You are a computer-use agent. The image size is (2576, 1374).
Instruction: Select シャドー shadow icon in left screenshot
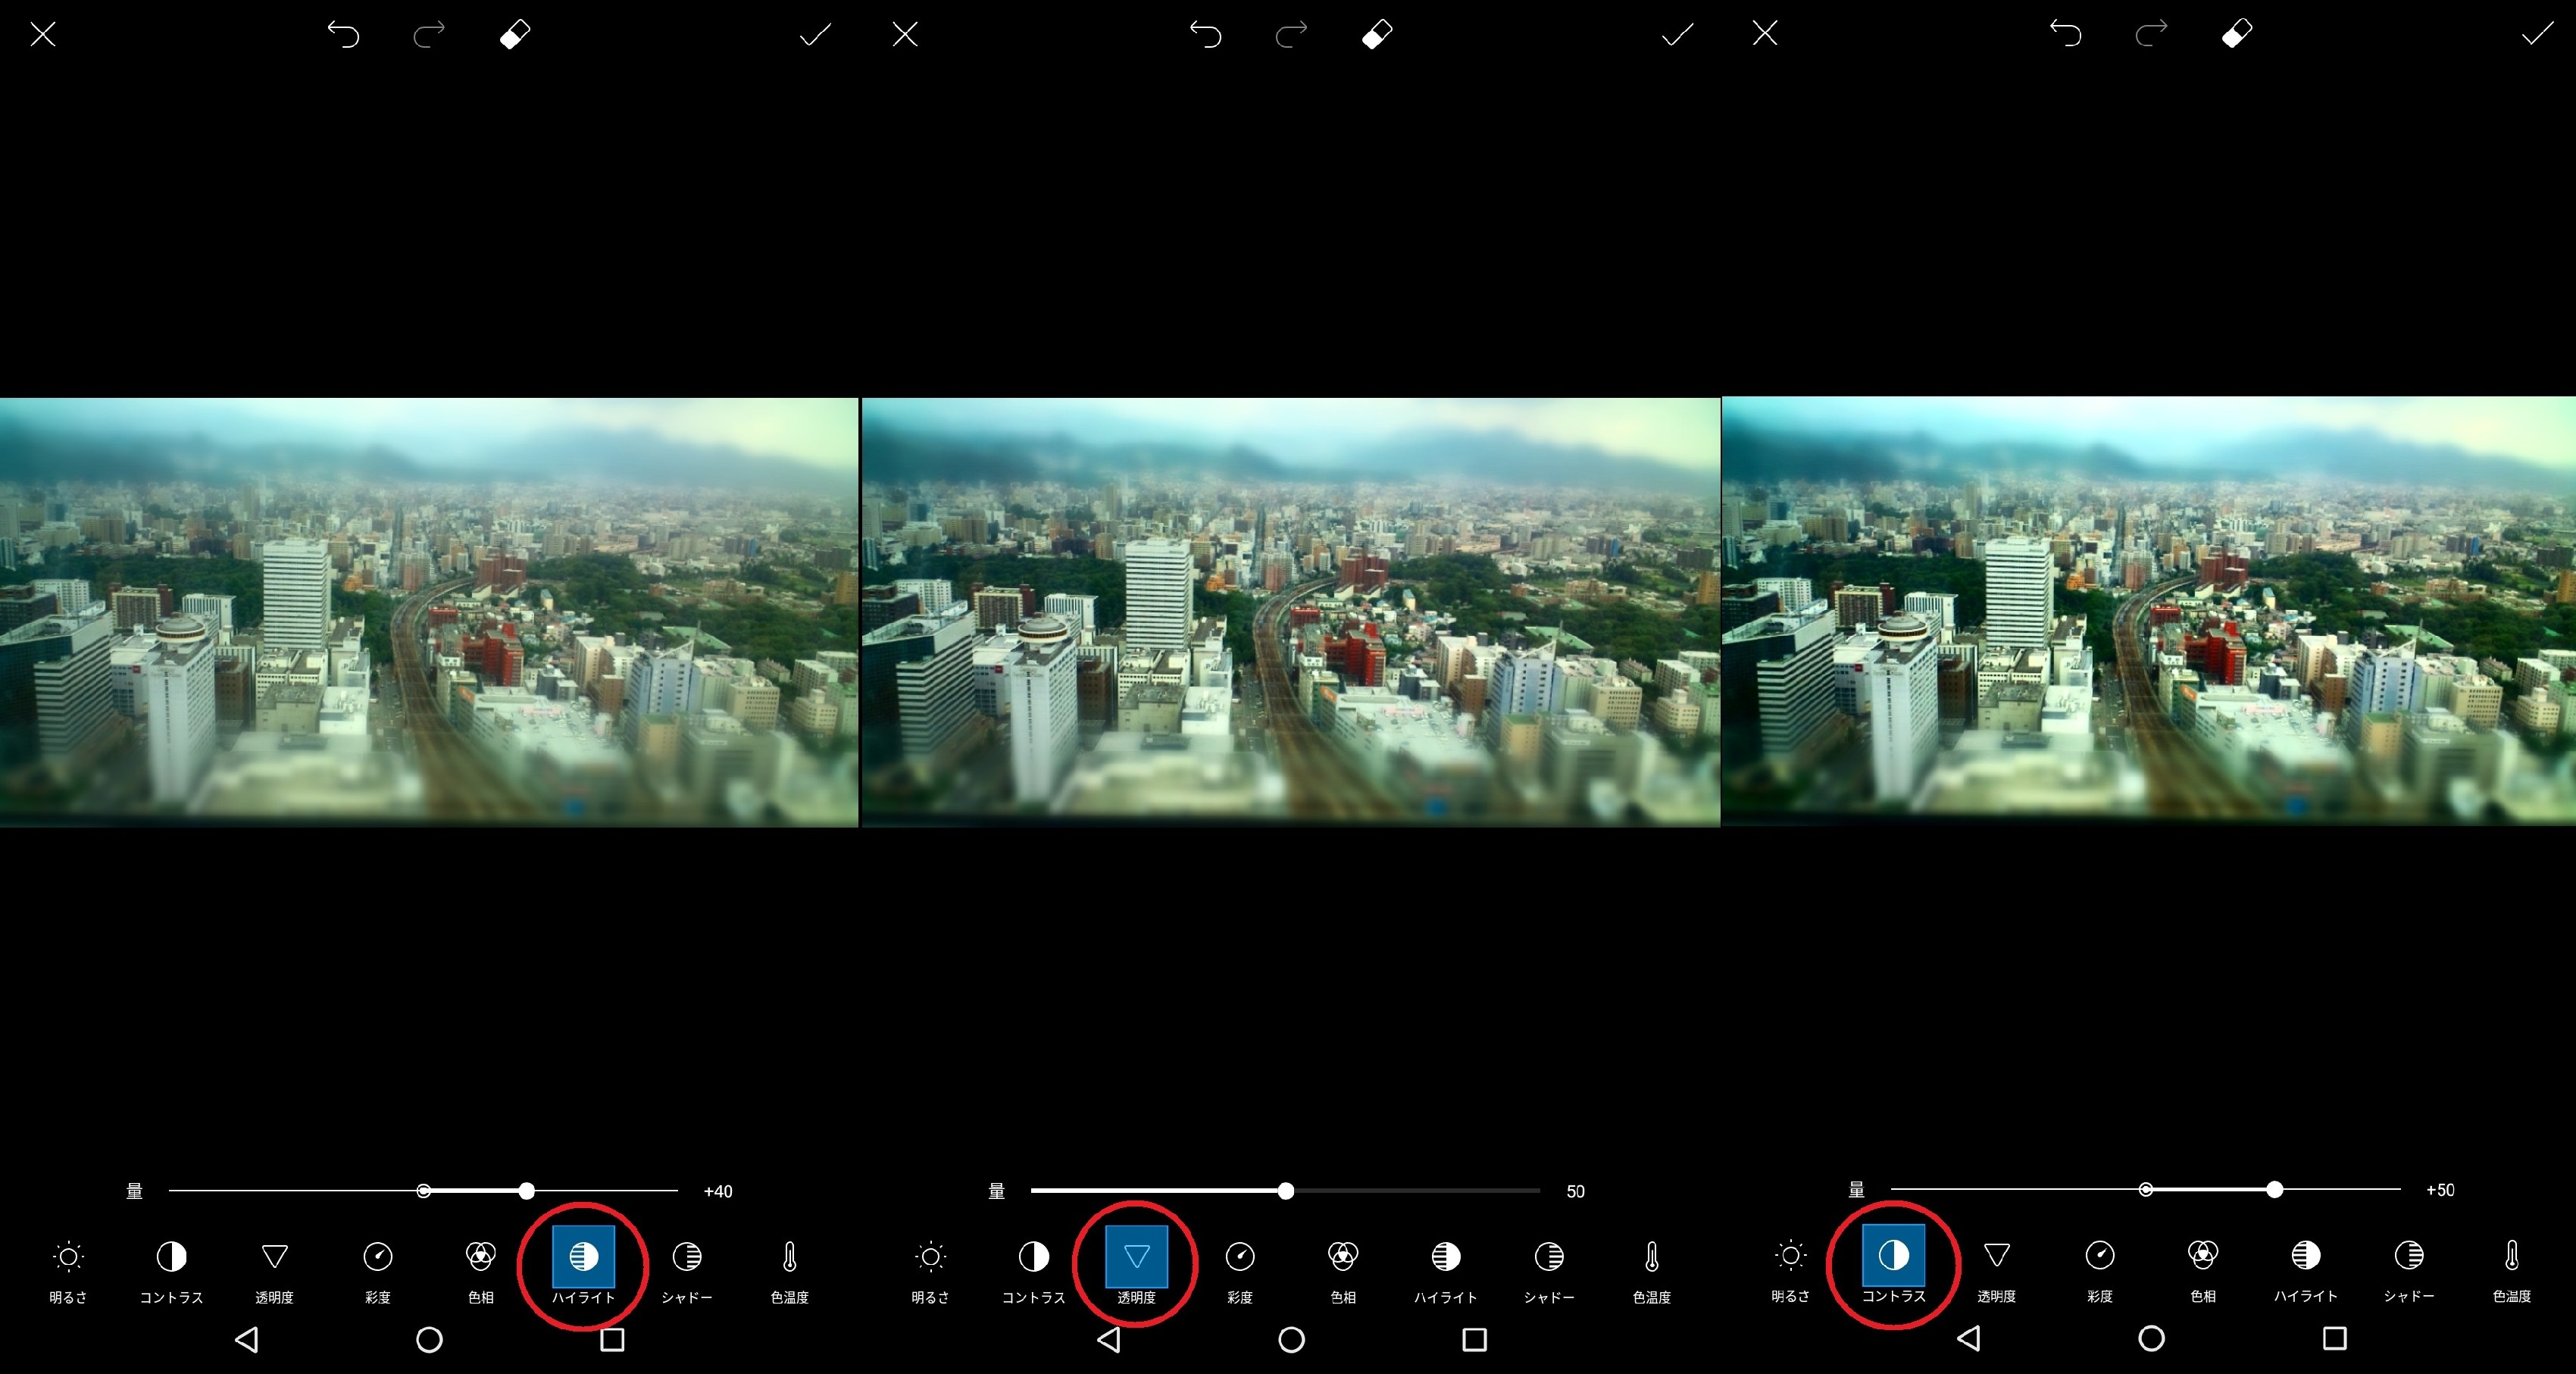click(687, 1257)
